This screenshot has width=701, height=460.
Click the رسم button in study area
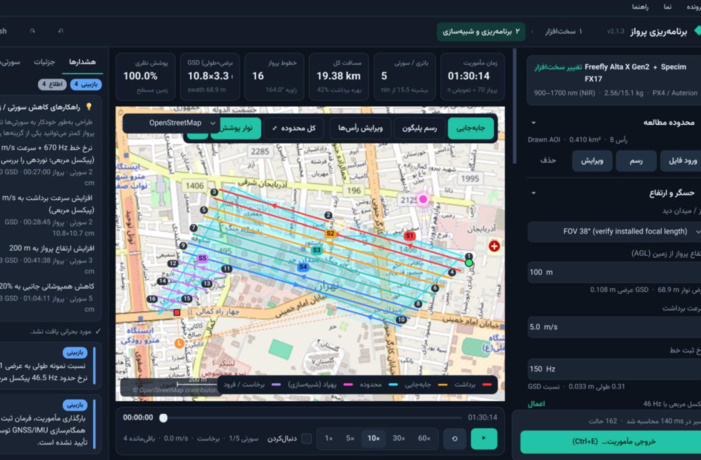coord(636,161)
